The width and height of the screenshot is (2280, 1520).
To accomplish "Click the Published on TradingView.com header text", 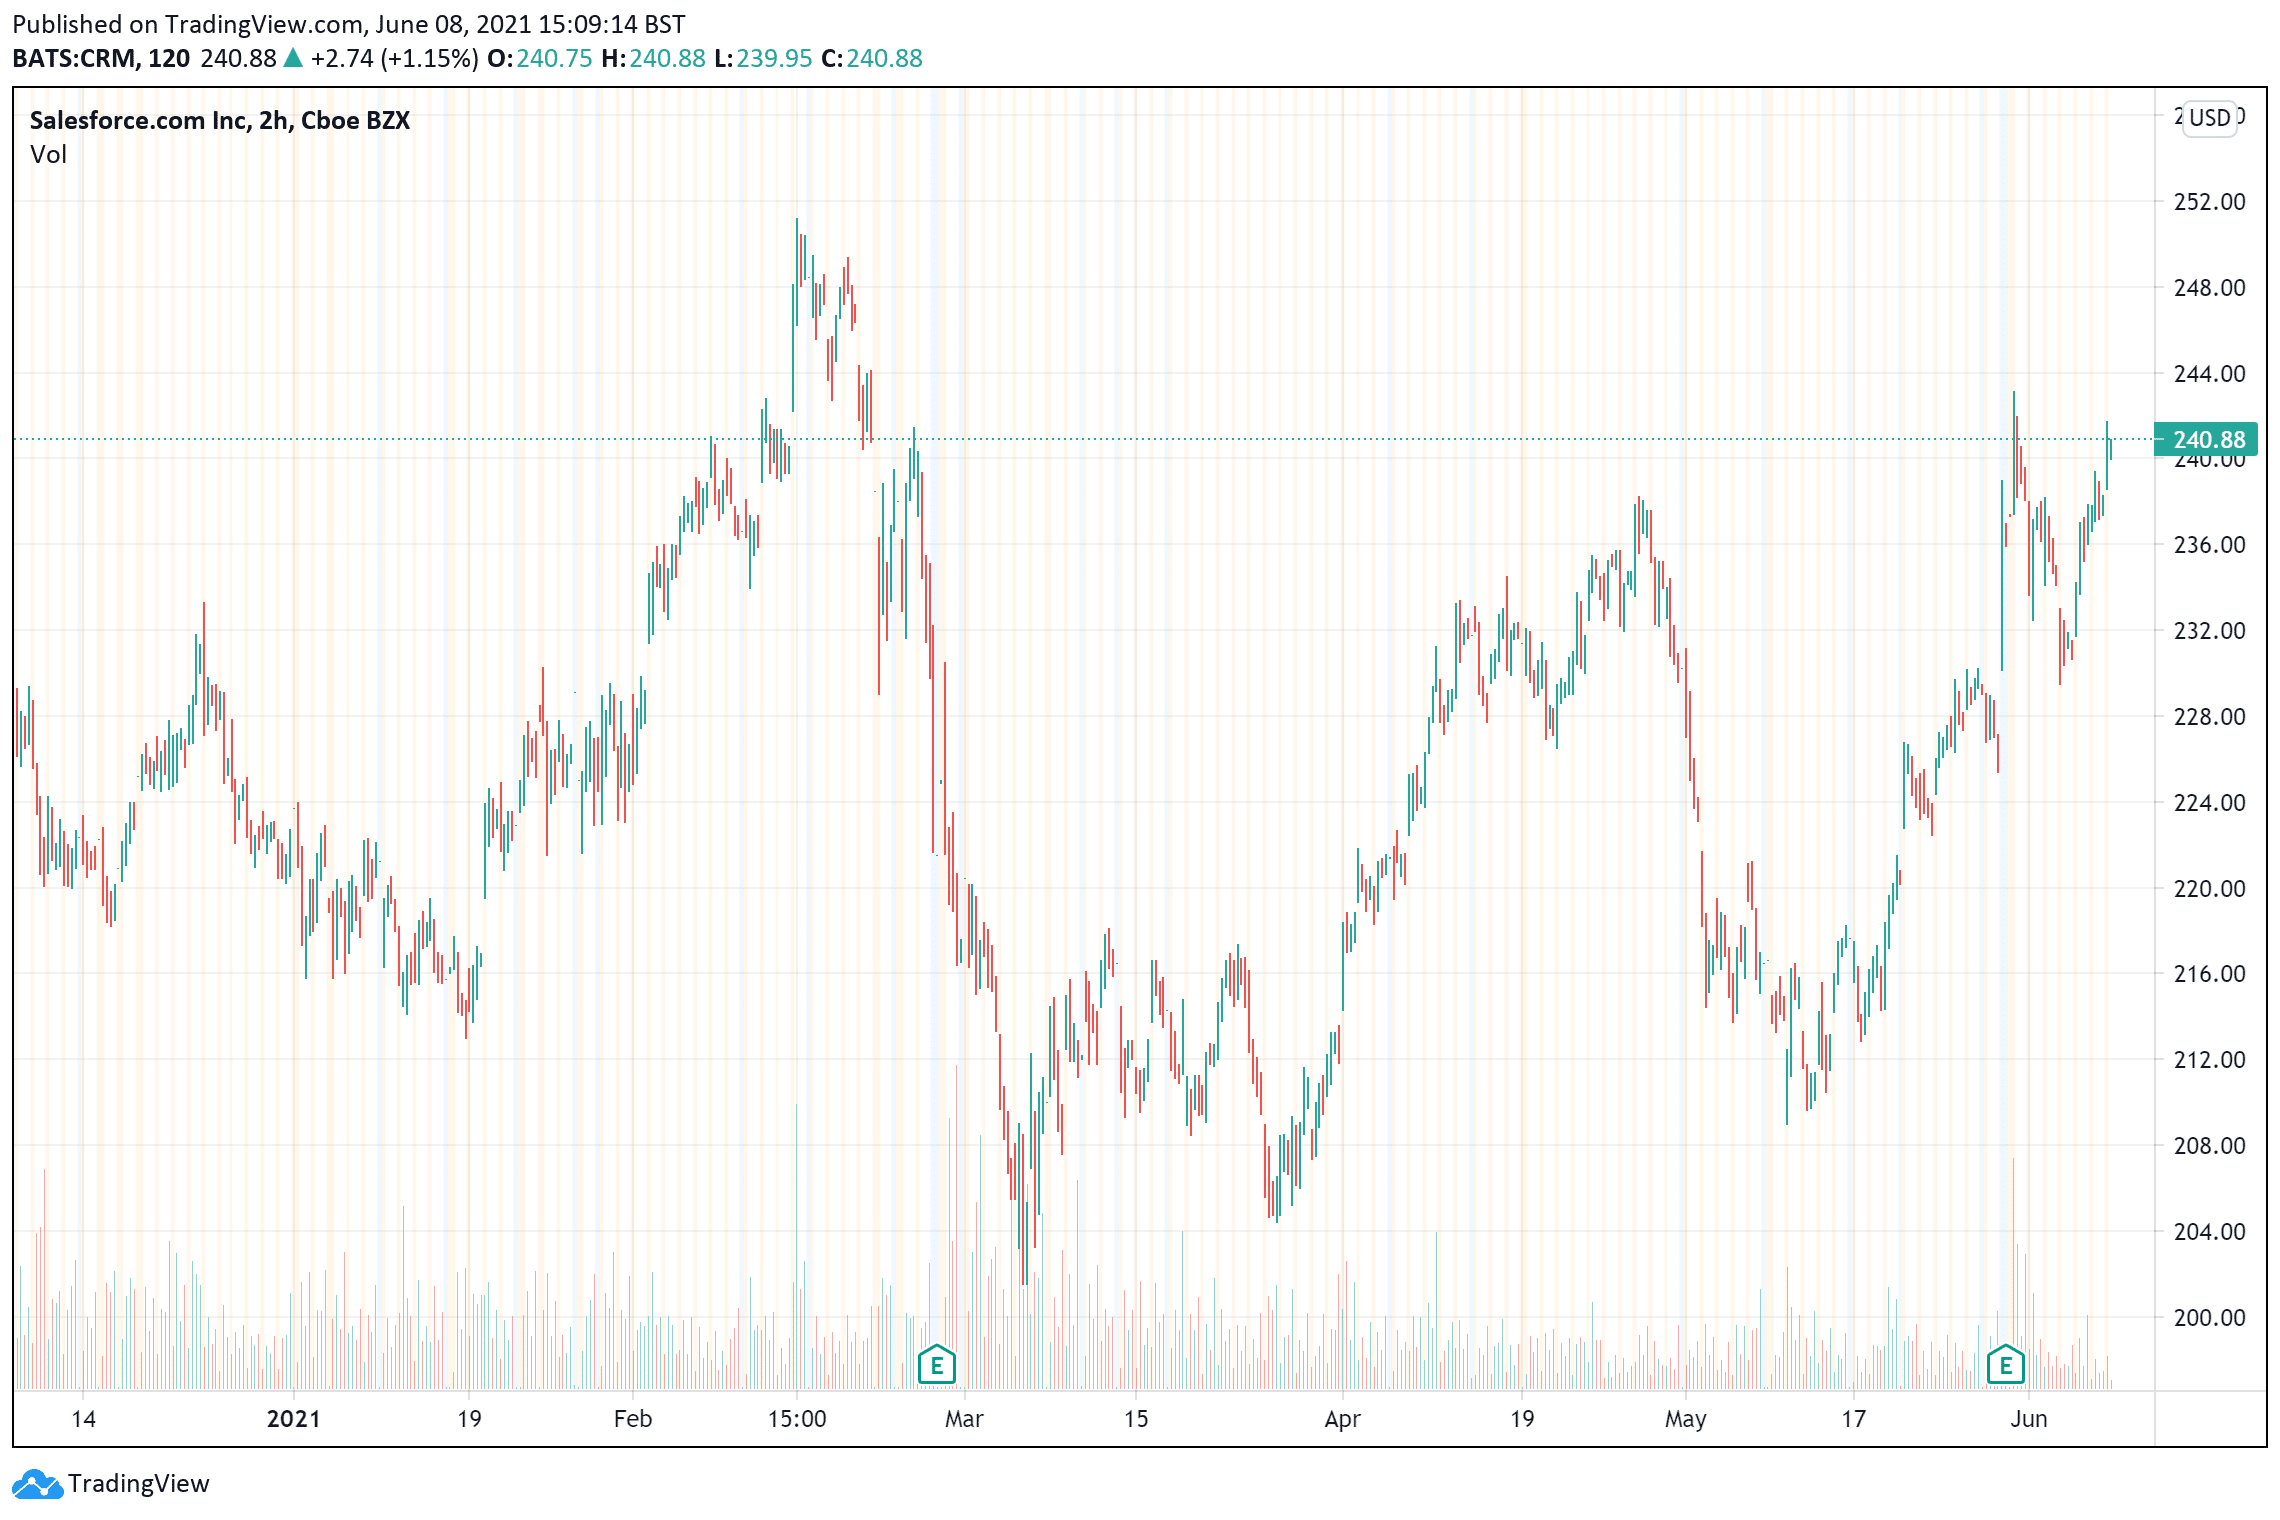I will pos(349,24).
